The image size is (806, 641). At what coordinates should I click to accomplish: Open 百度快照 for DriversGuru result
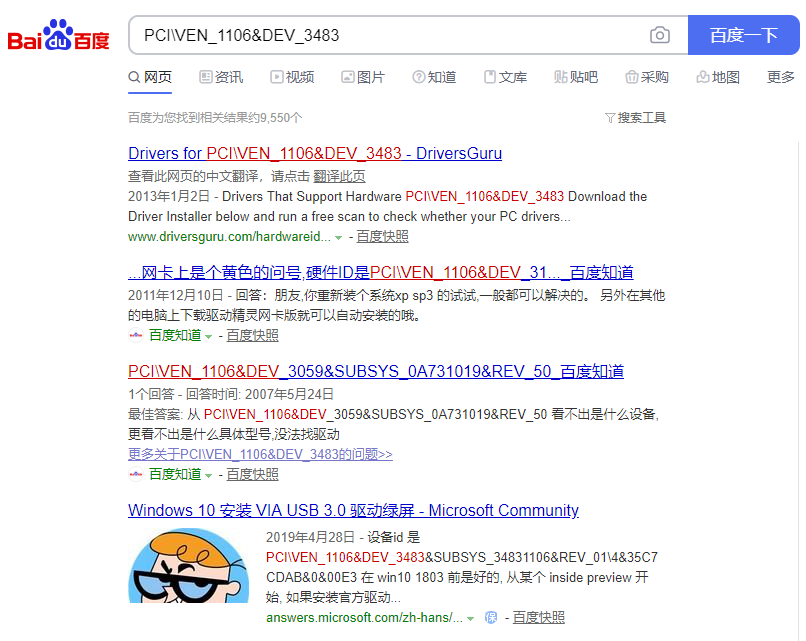click(382, 236)
